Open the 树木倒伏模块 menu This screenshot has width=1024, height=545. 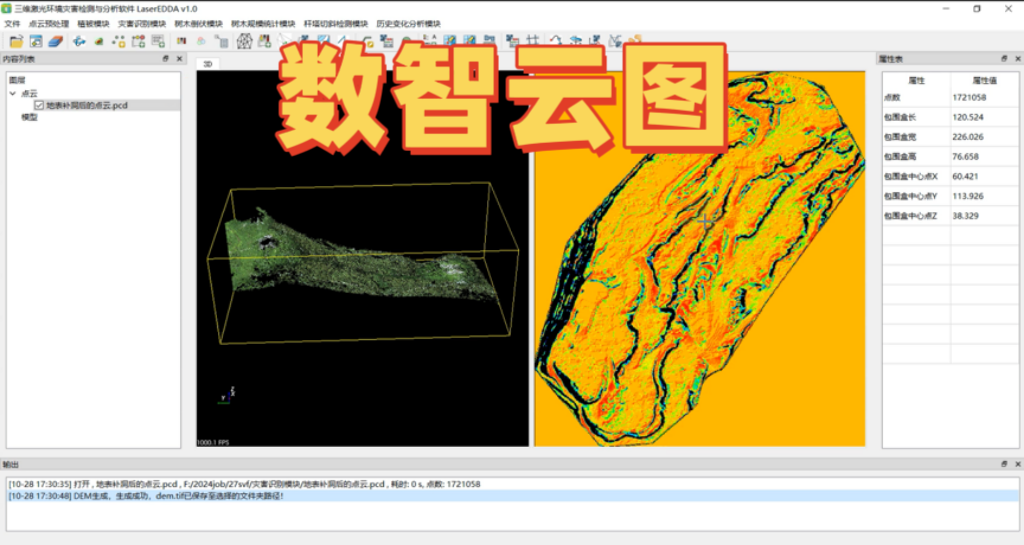click(x=199, y=23)
